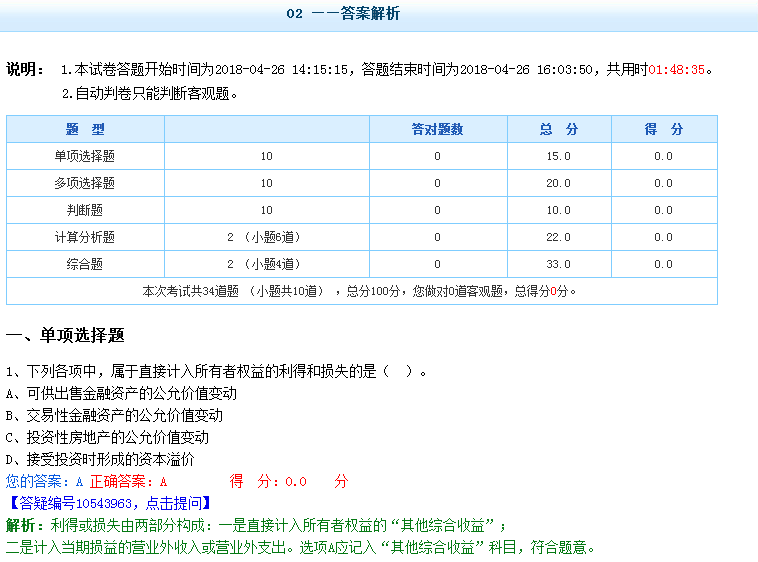The image size is (758, 562).
Task: Click the 一、单项选择题 section heading
Action: pos(65,335)
